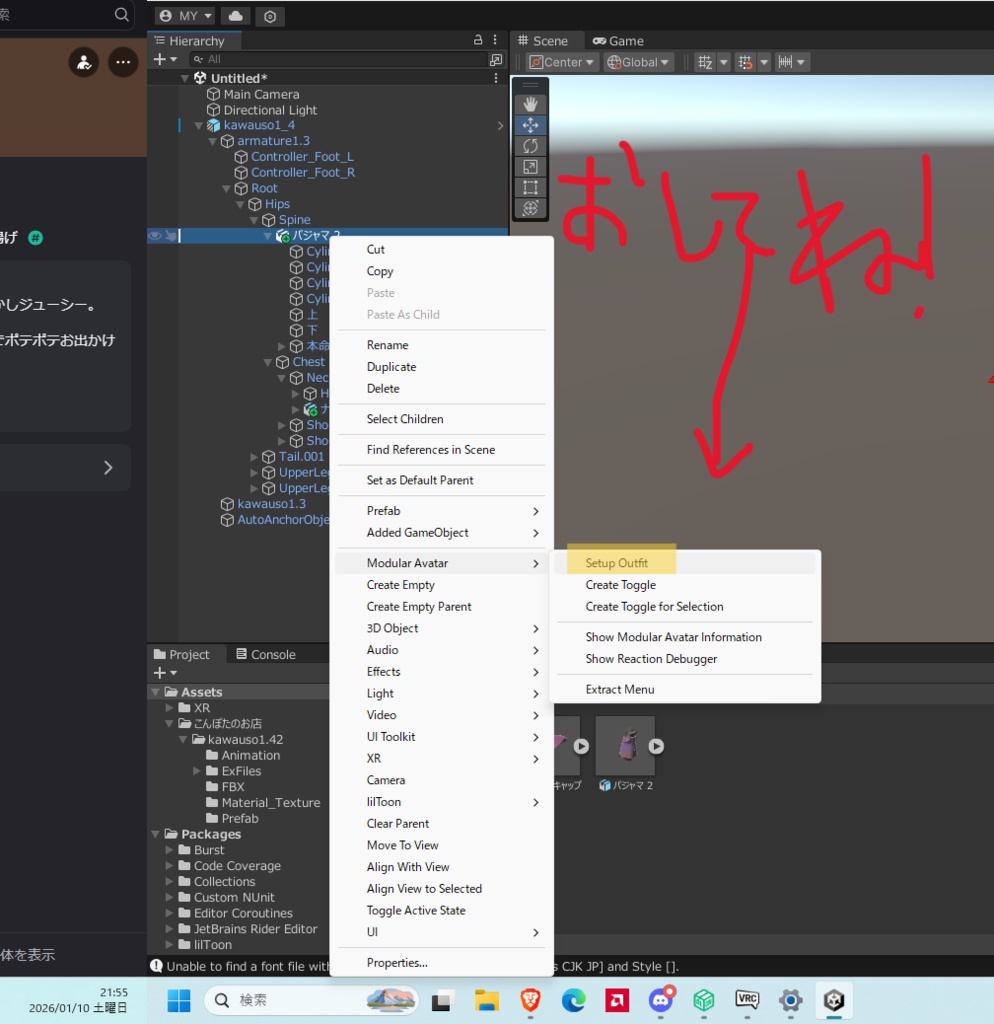Choose Create Toggle in submenu

(x=685, y=584)
